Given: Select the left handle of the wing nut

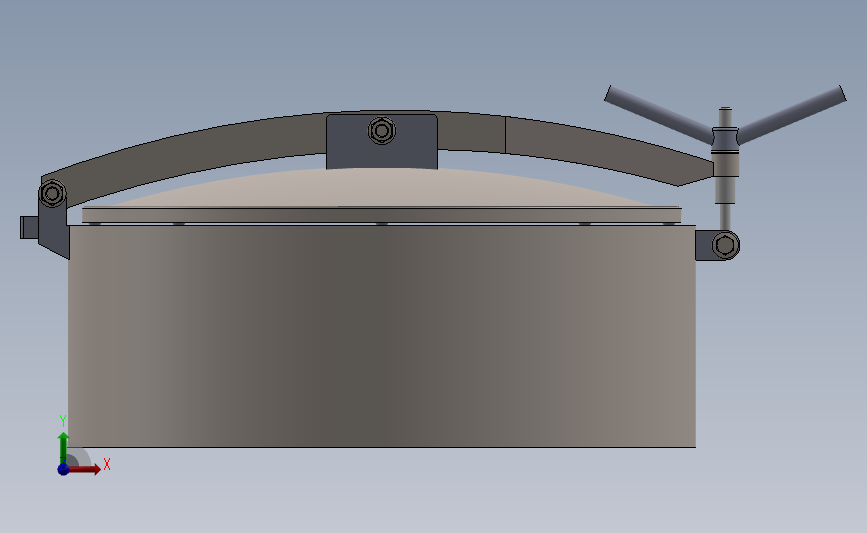Looking at the screenshot, I should [x=659, y=115].
